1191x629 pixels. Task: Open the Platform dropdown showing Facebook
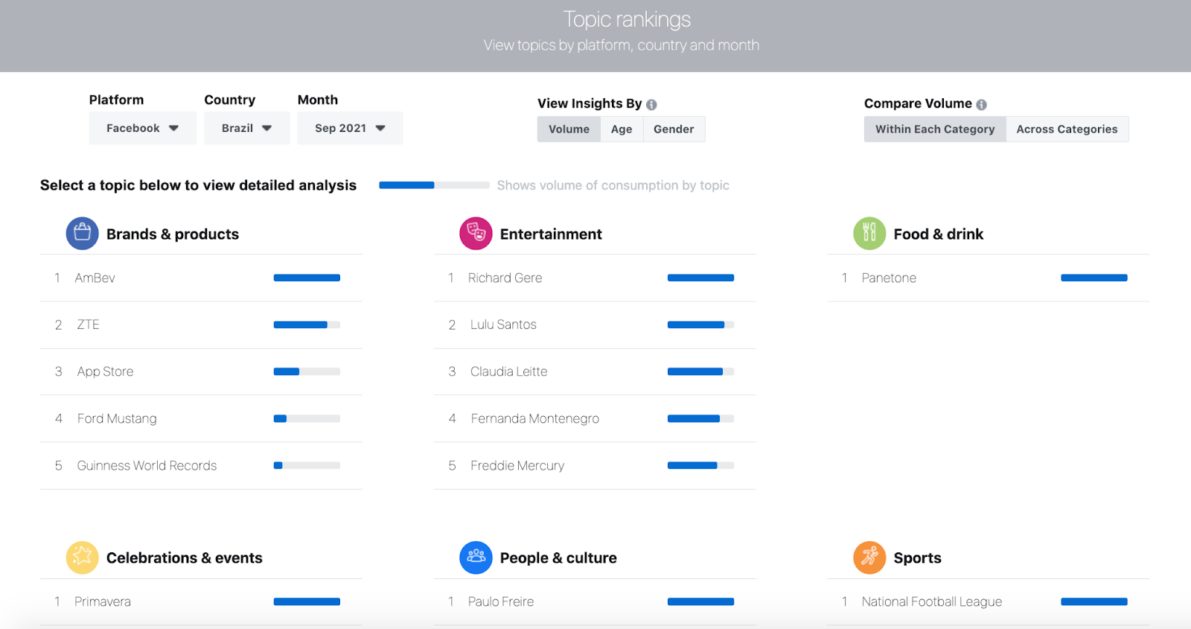coord(142,128)
